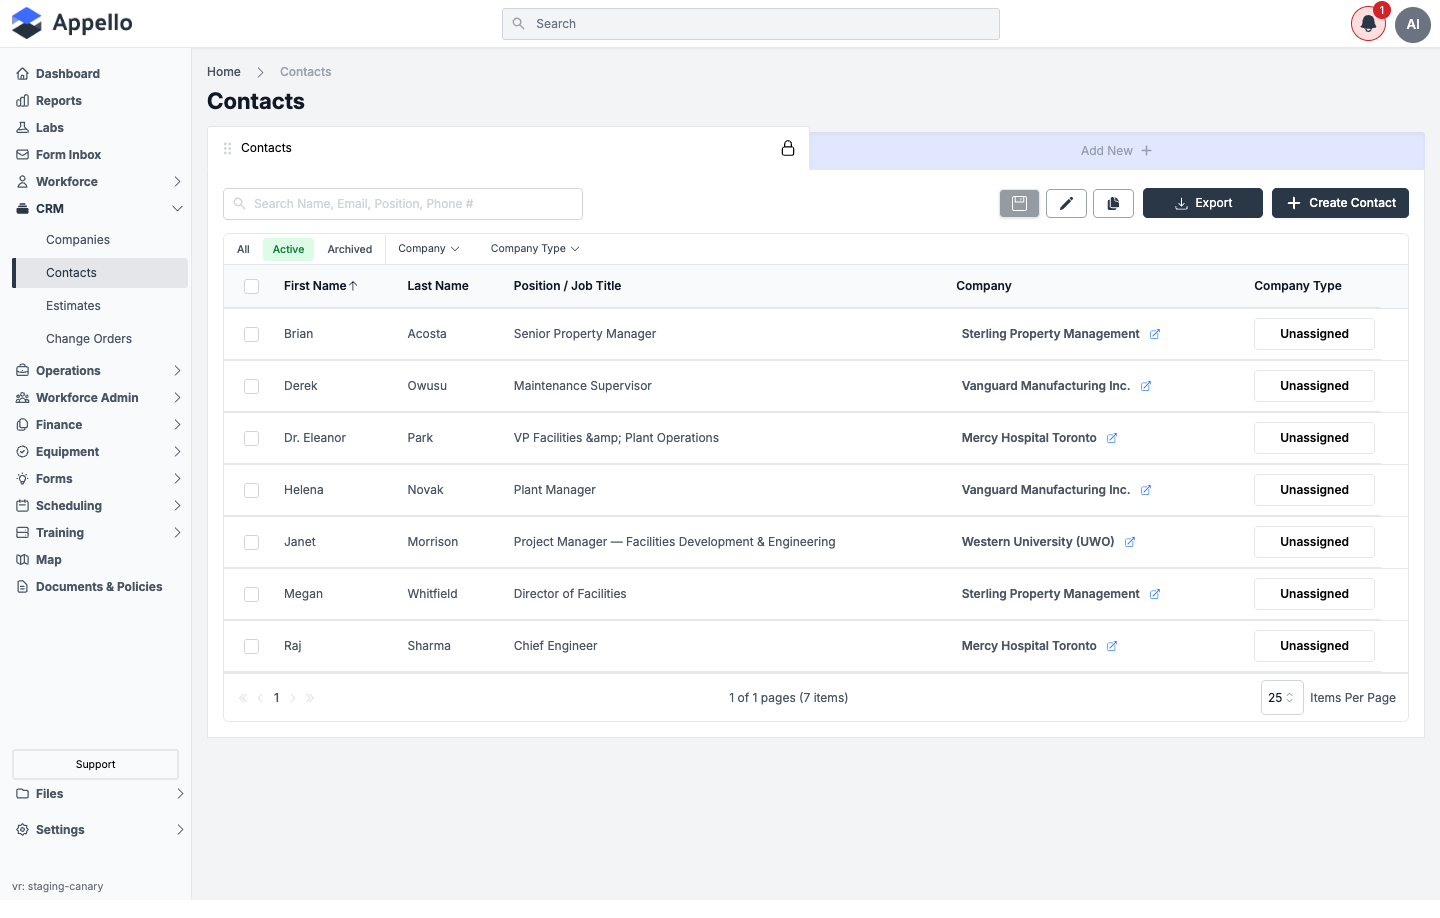This screenshot has width=1440, height=918.
Task: Open Vanguard Manufacturing link icon in Helena's row
Action: tap(1146, 490)
